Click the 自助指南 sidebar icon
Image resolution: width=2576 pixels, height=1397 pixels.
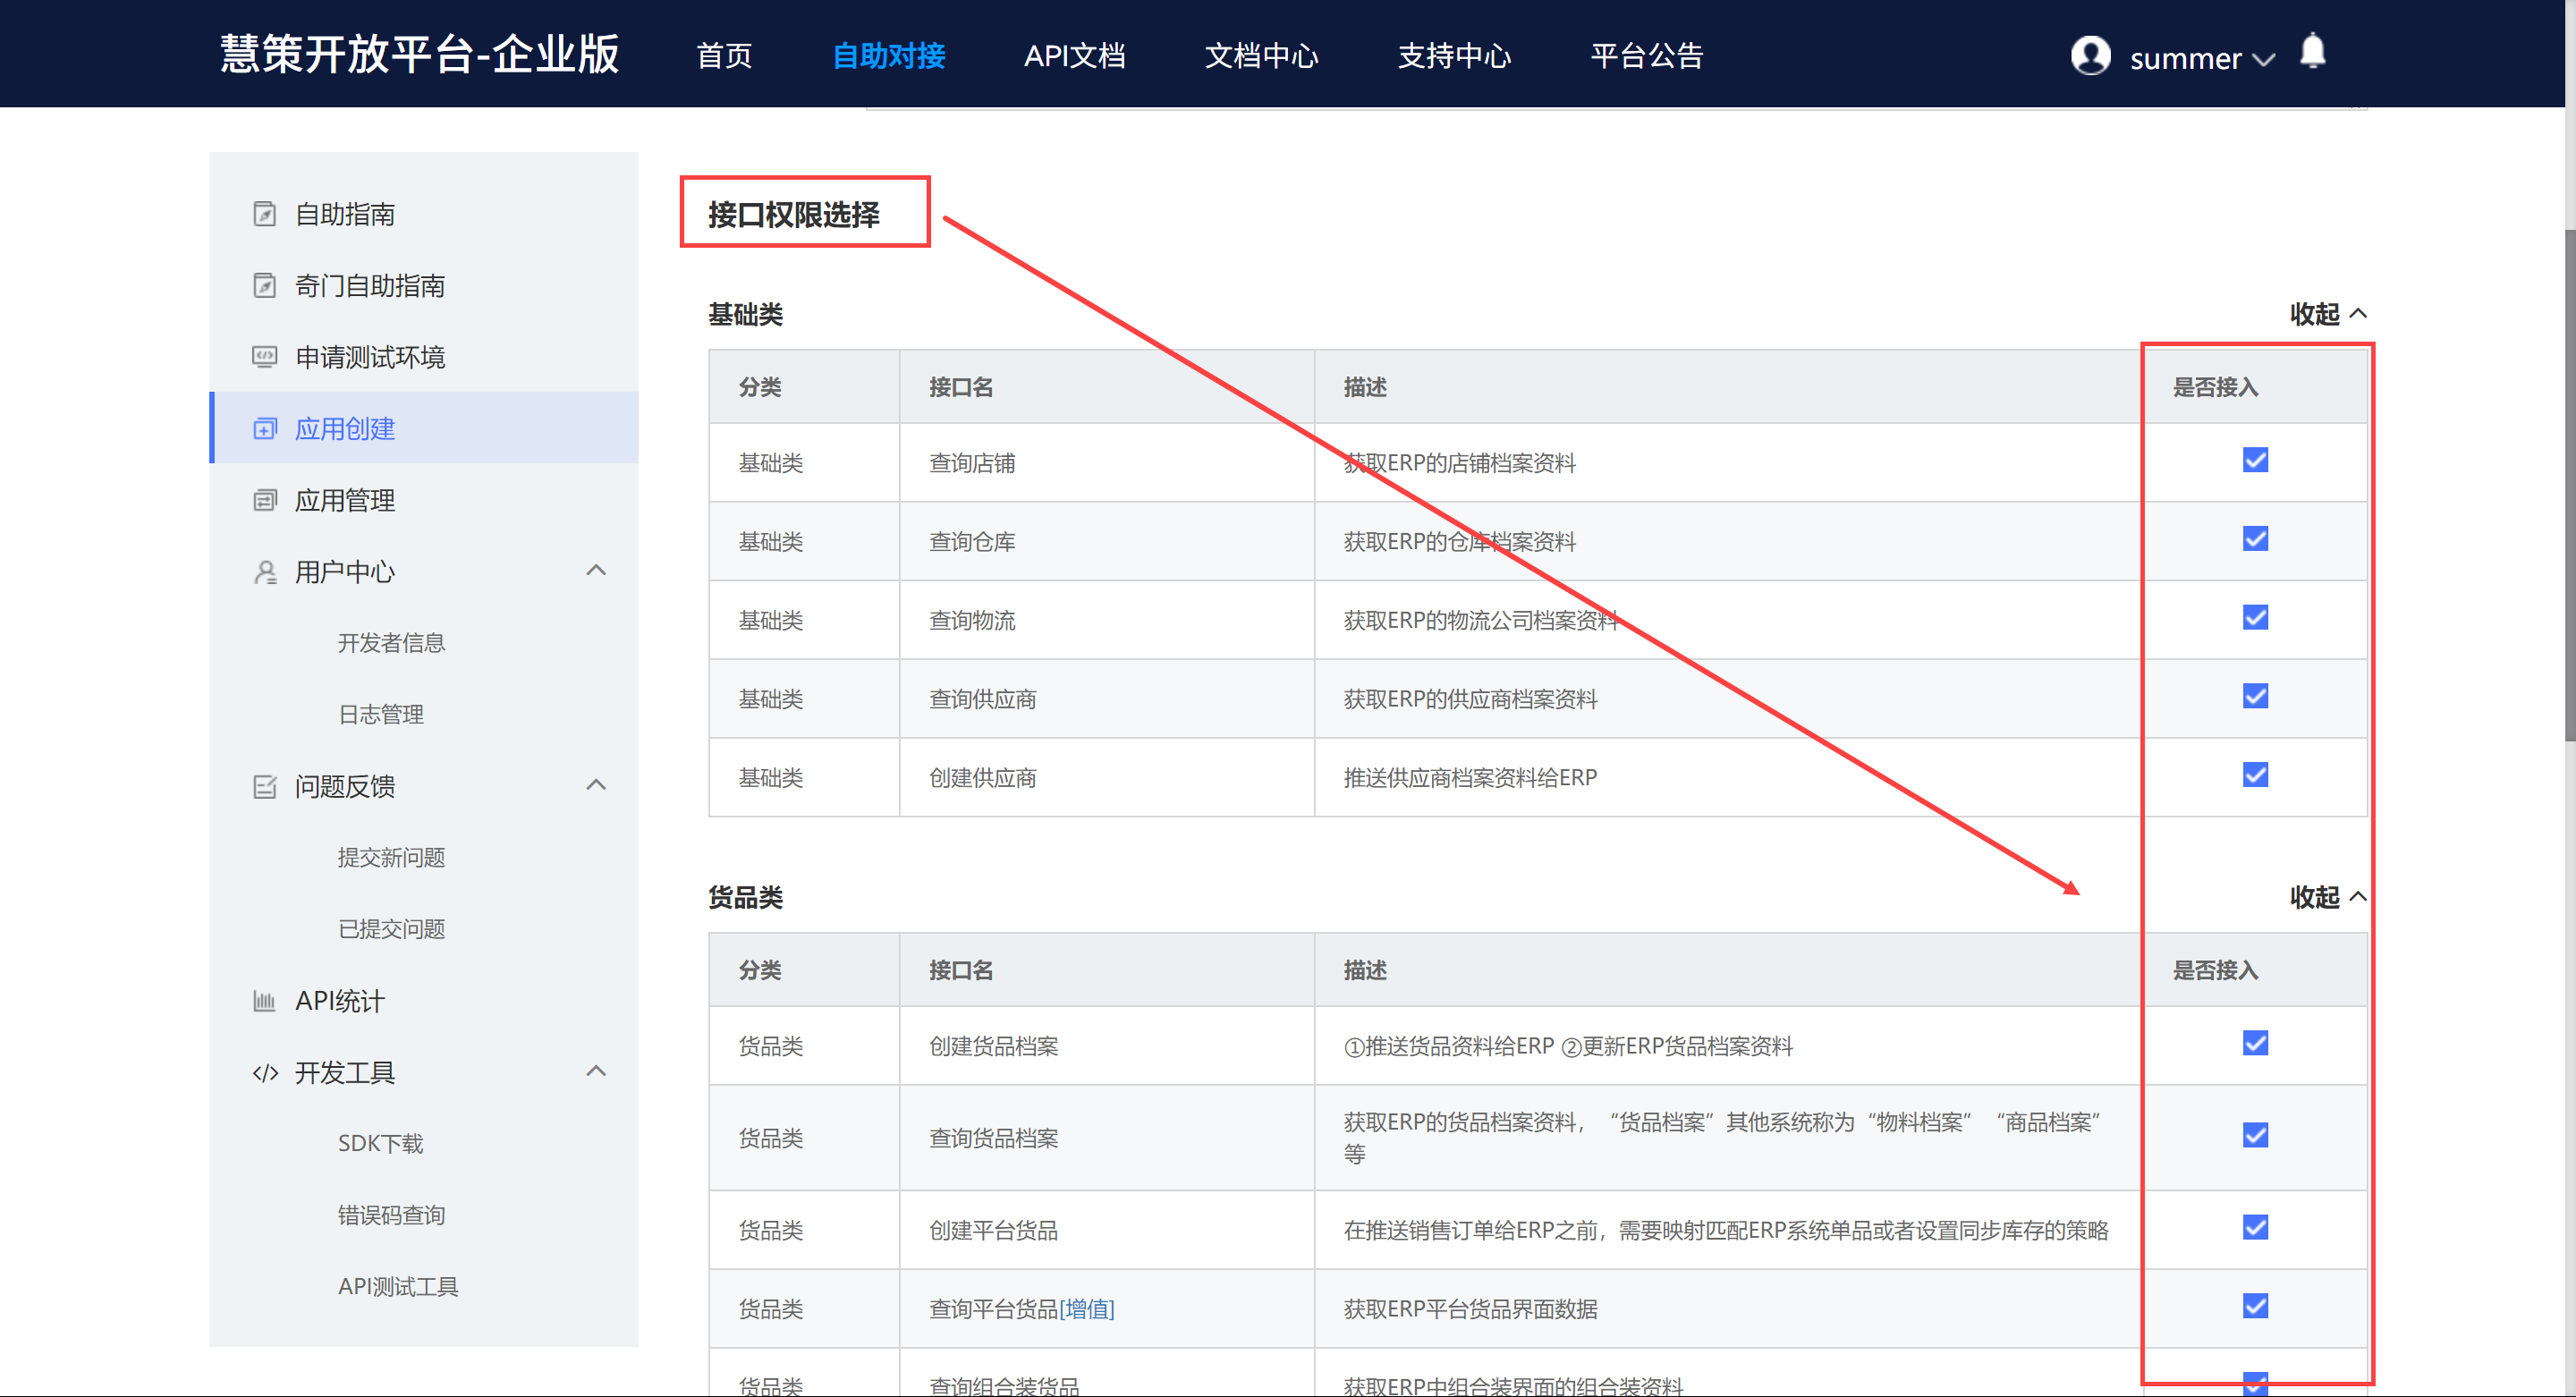tap(264, 214)
